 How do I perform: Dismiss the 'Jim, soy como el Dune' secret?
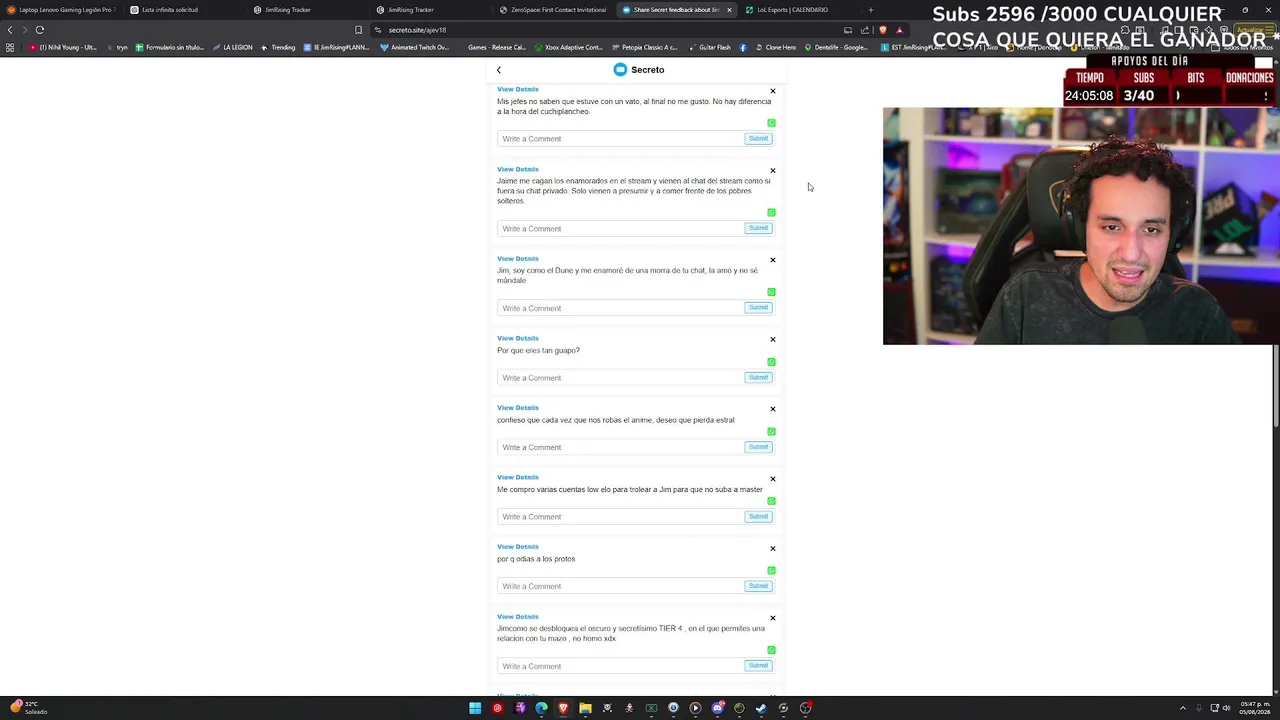point(772,260)
